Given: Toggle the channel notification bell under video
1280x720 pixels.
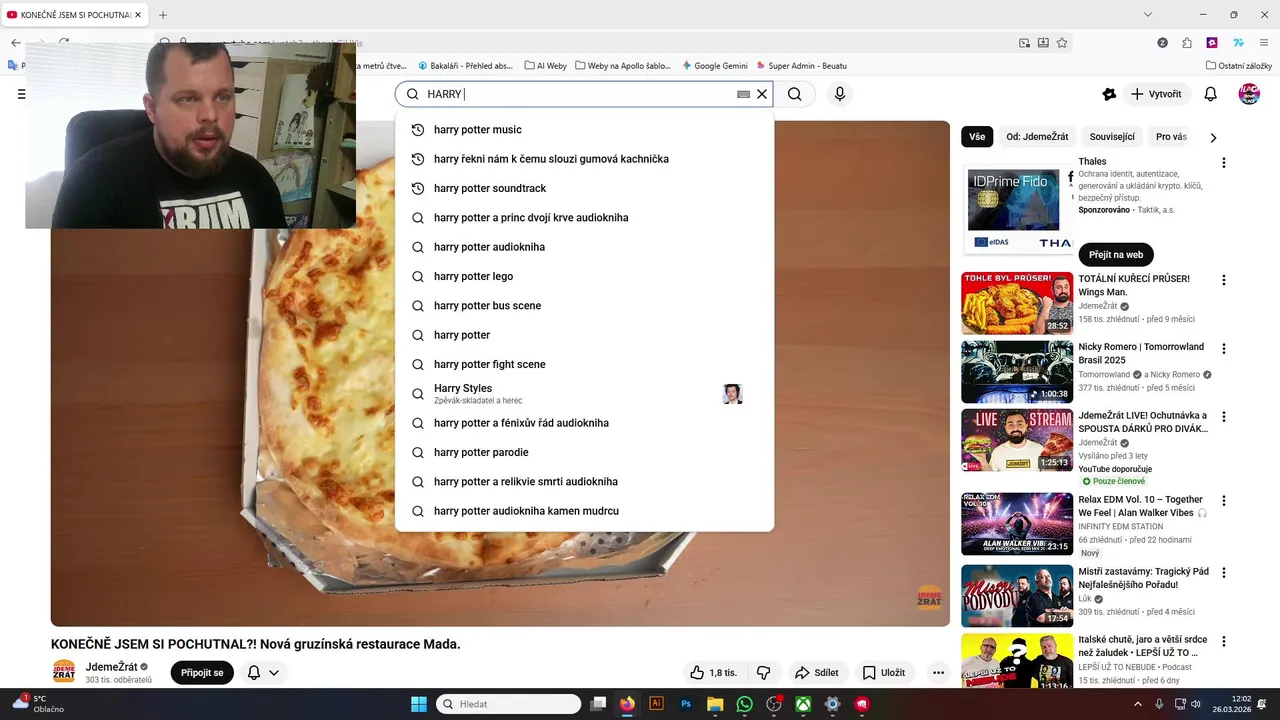Looking at the screenshot, I should coord(254,673).
